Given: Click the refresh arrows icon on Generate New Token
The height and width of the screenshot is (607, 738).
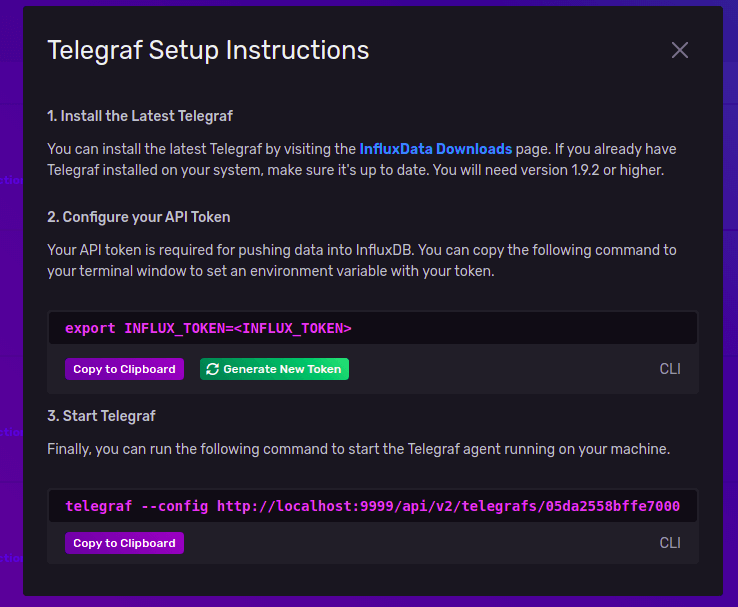Looking at the screenshot, I should [x=212, y=369].
